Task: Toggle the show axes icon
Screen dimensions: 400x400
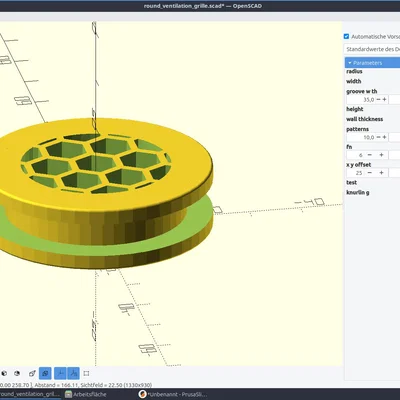Action: [60, 373]
